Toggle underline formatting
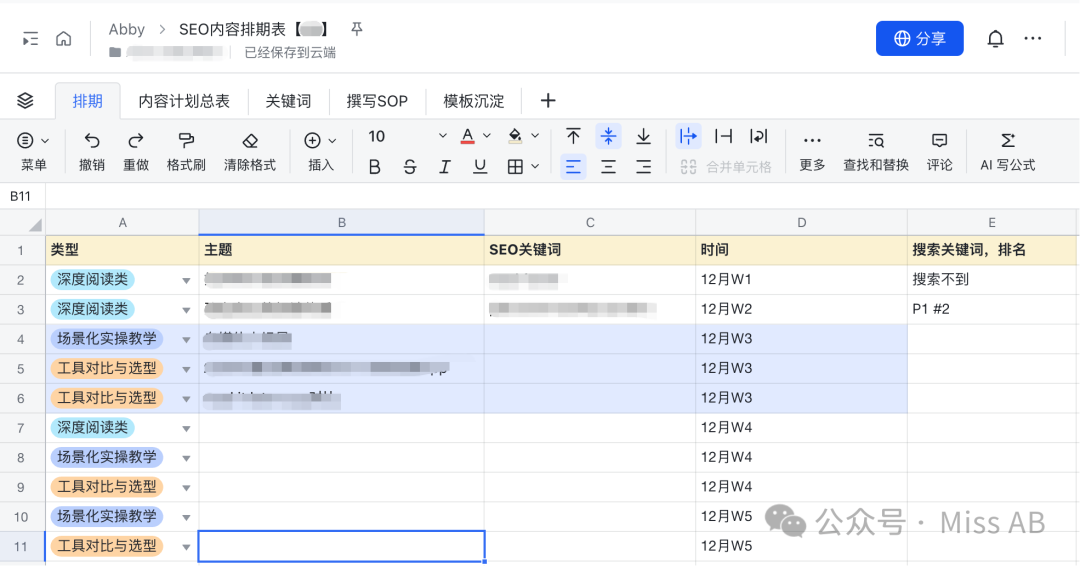 (480, 167)
